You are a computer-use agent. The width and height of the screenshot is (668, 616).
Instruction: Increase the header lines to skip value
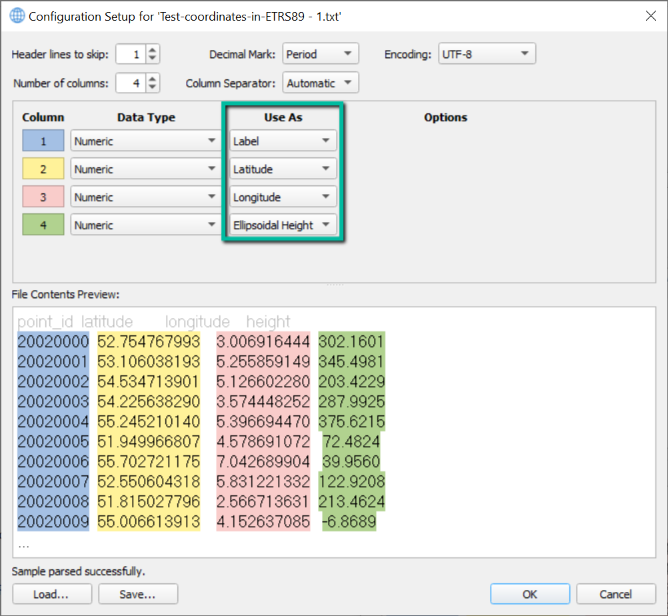click(x=153, y=49)
